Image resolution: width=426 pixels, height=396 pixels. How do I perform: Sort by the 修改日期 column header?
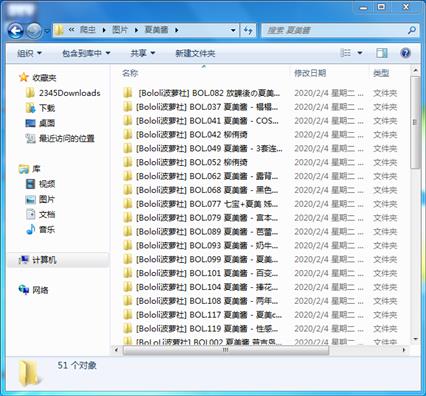tap(310, 73)
